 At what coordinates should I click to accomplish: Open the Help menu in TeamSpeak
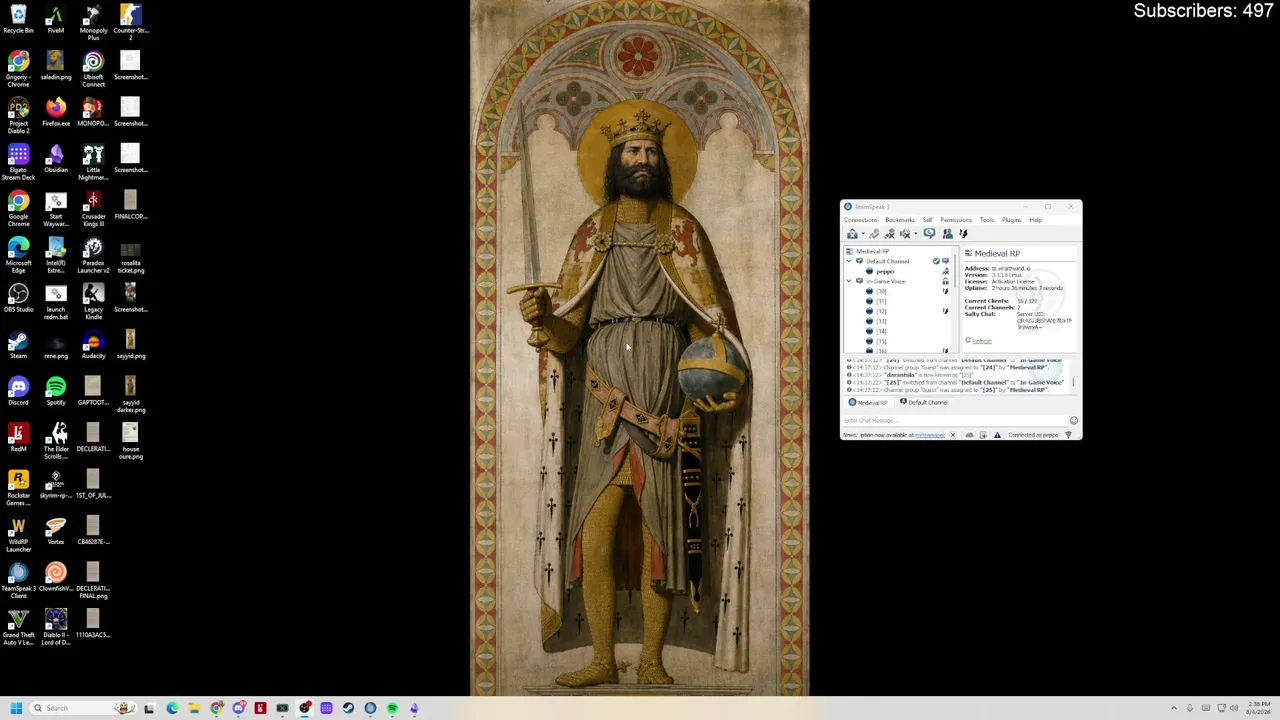(x=1035, y=220)
